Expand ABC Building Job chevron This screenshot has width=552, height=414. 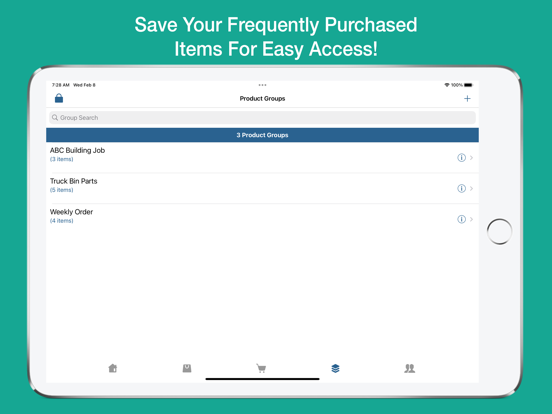(x=471, y=158)
